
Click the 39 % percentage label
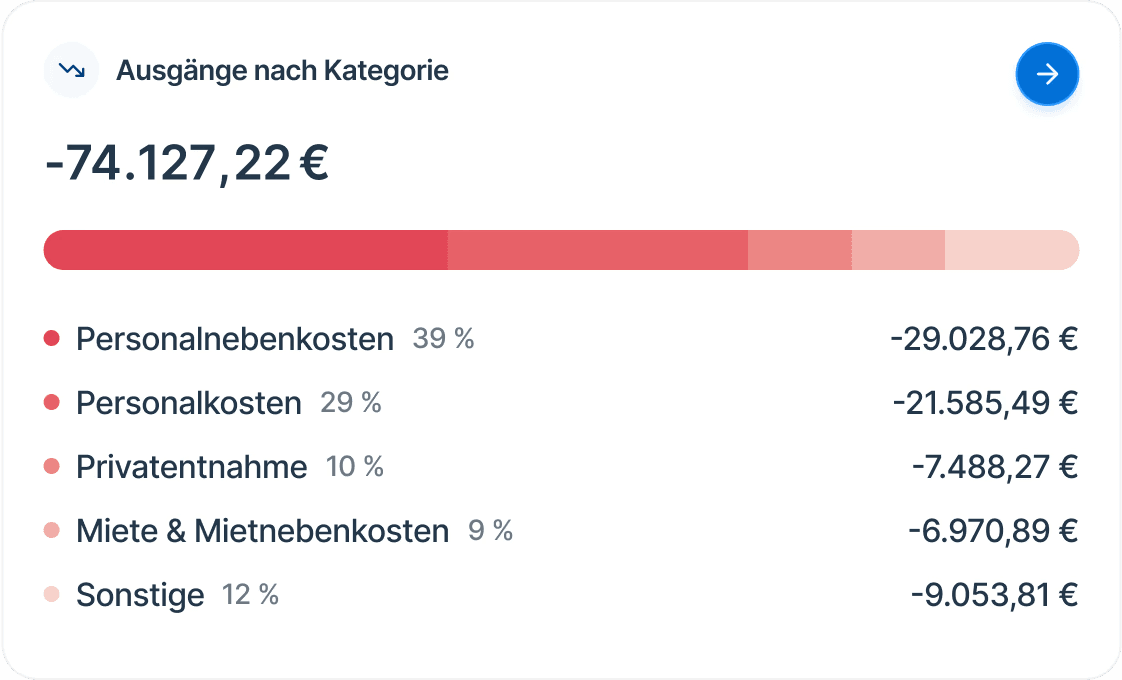444,339
